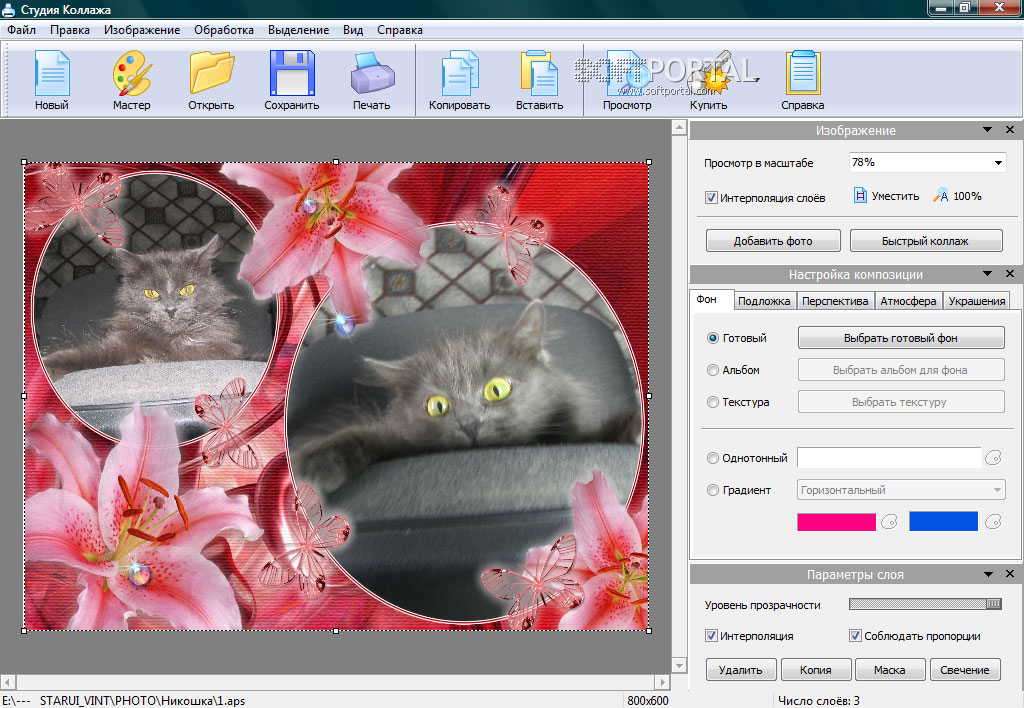Screen dimensions: 1024x708
Task: Select the Альбом background radio button
Action: click(712, 370)
